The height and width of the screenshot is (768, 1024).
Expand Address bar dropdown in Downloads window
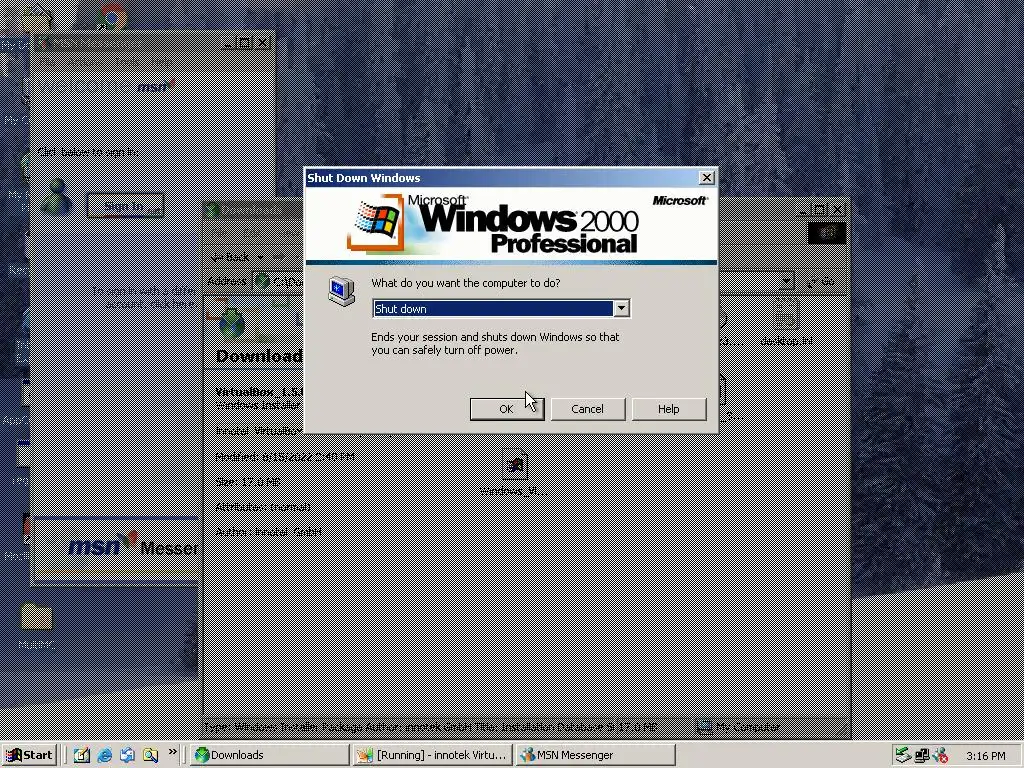(x=786, y=281)
